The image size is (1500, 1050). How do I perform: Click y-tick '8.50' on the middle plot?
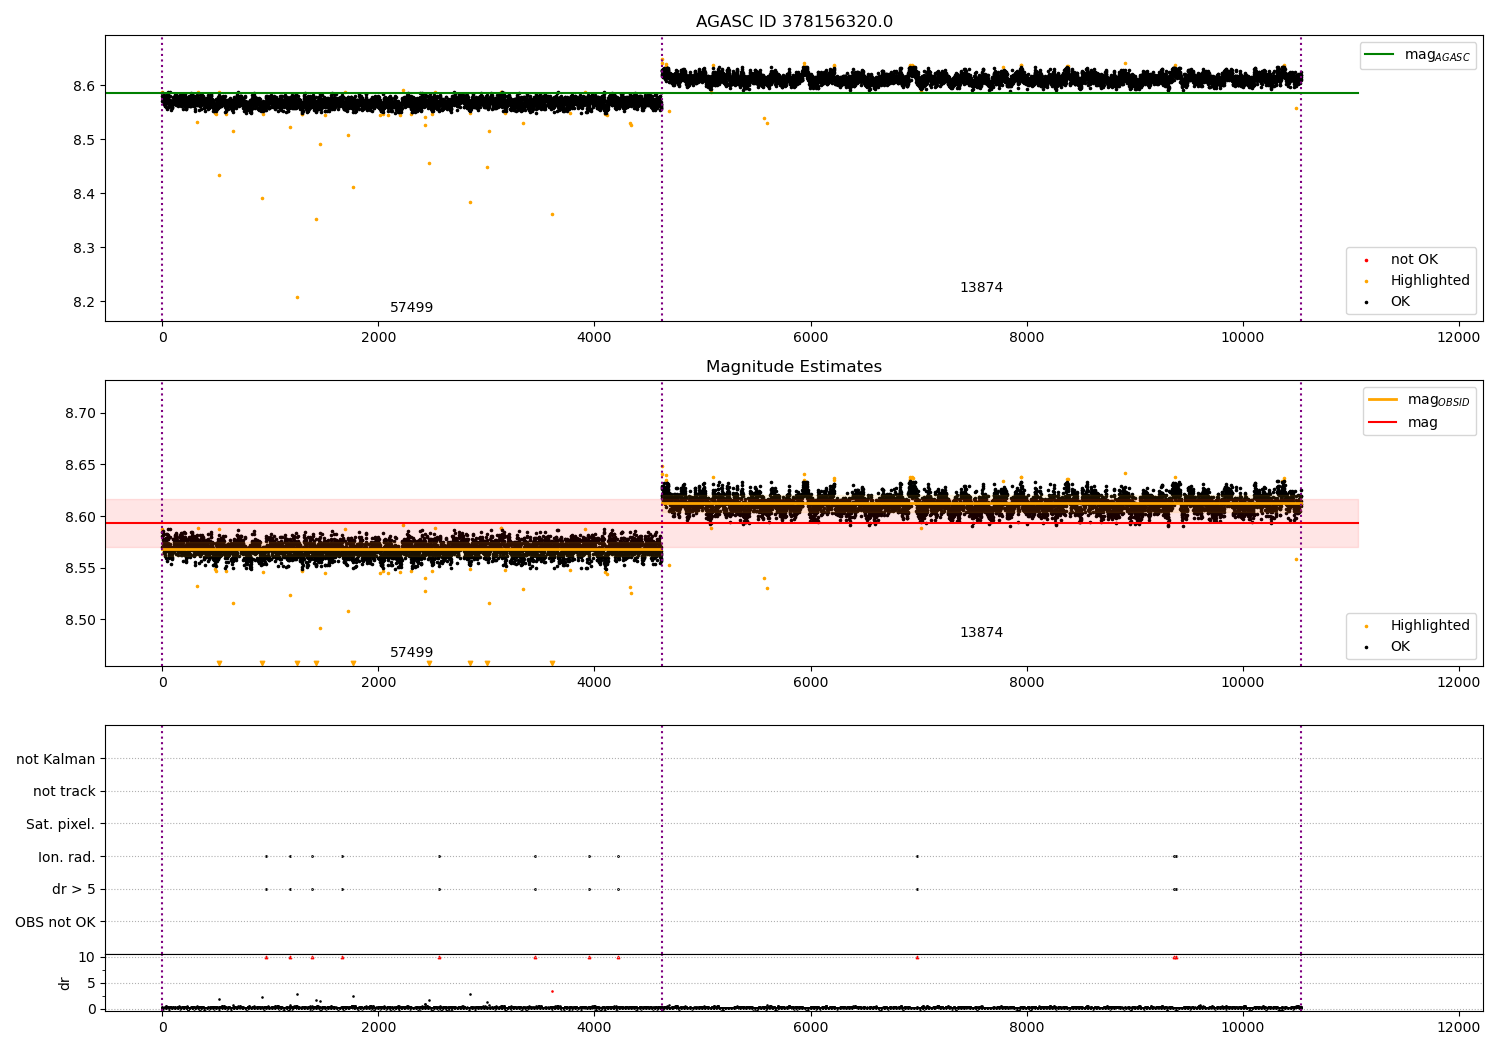tap(80, 620)
